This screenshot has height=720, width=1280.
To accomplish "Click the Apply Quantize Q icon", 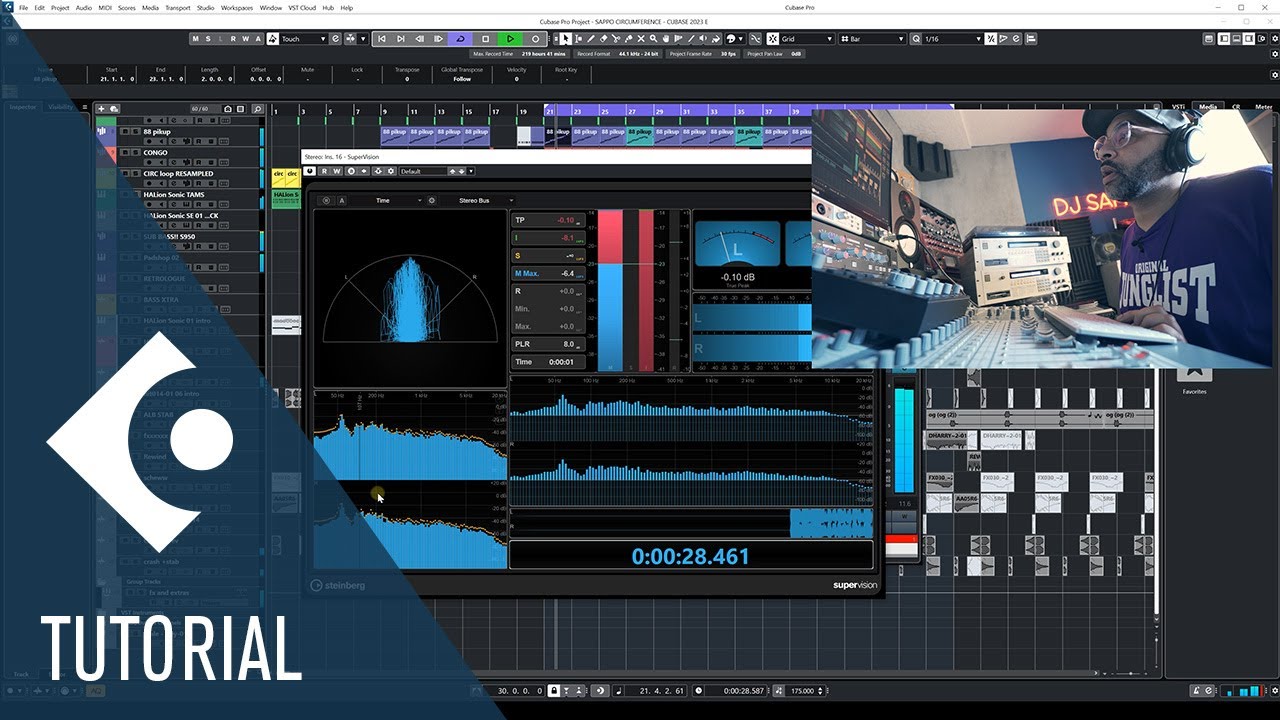I will (916, 39).
